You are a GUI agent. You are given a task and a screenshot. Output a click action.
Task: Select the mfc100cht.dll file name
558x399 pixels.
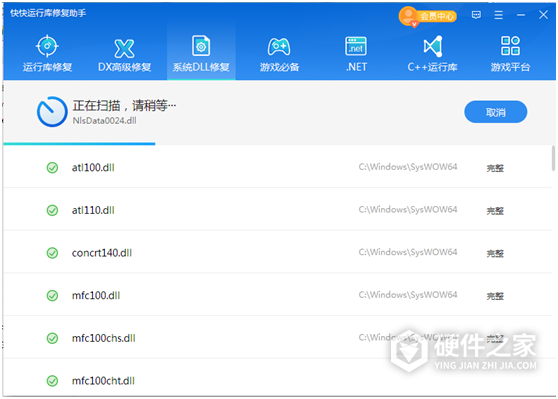click(x=103, y=381)
